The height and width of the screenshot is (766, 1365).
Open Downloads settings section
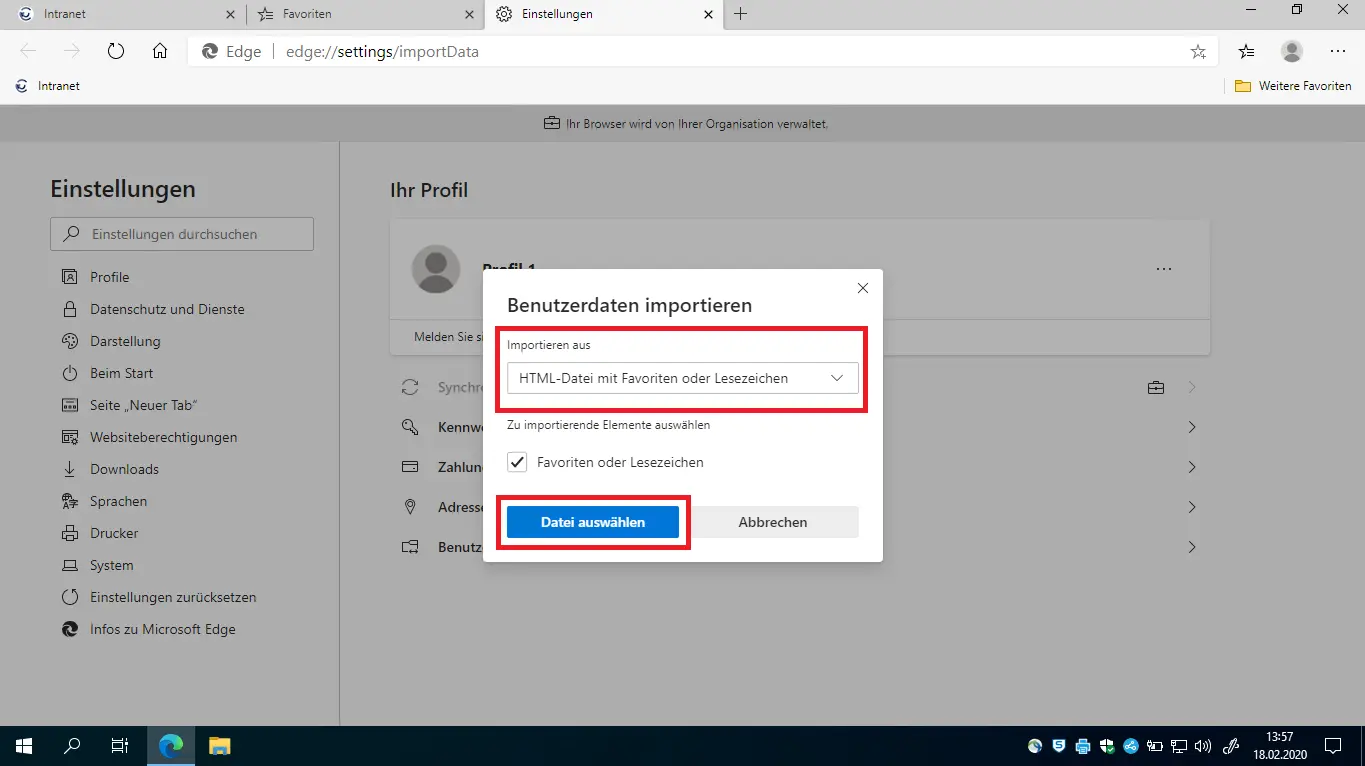click(124, 469)
